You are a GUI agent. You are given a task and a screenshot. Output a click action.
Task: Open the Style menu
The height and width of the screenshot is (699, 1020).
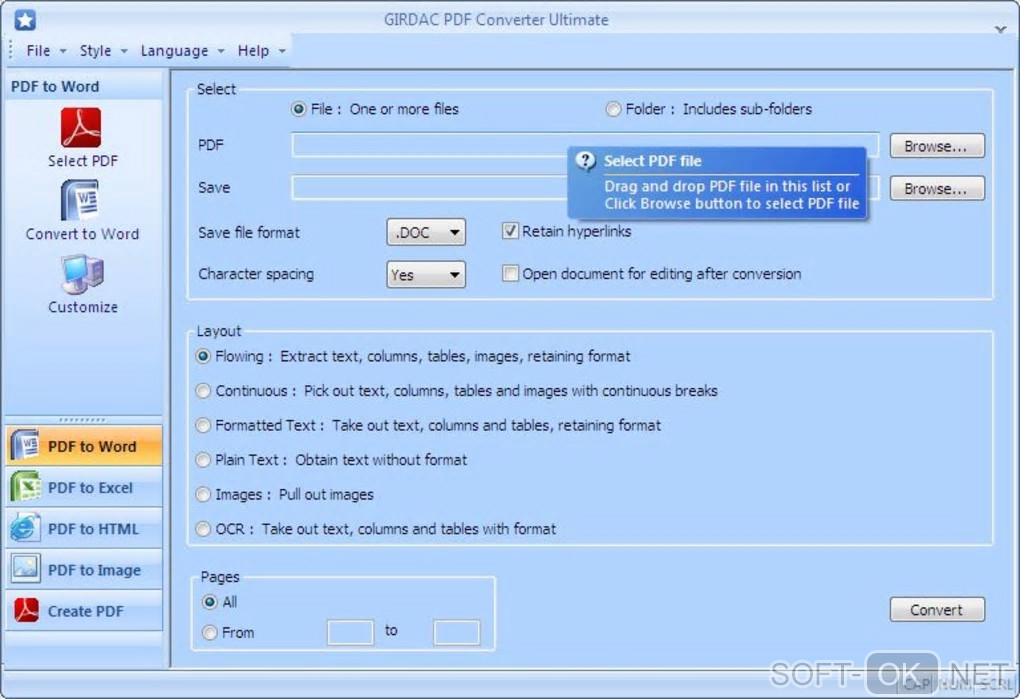pos(103,51)
